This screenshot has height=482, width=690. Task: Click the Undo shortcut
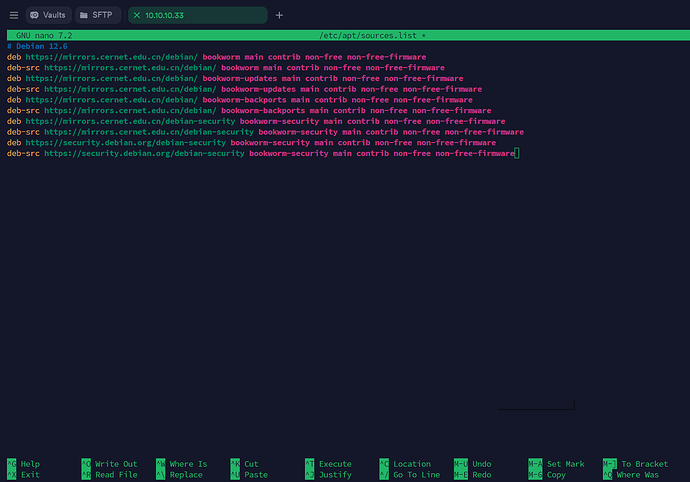(473, 464)
